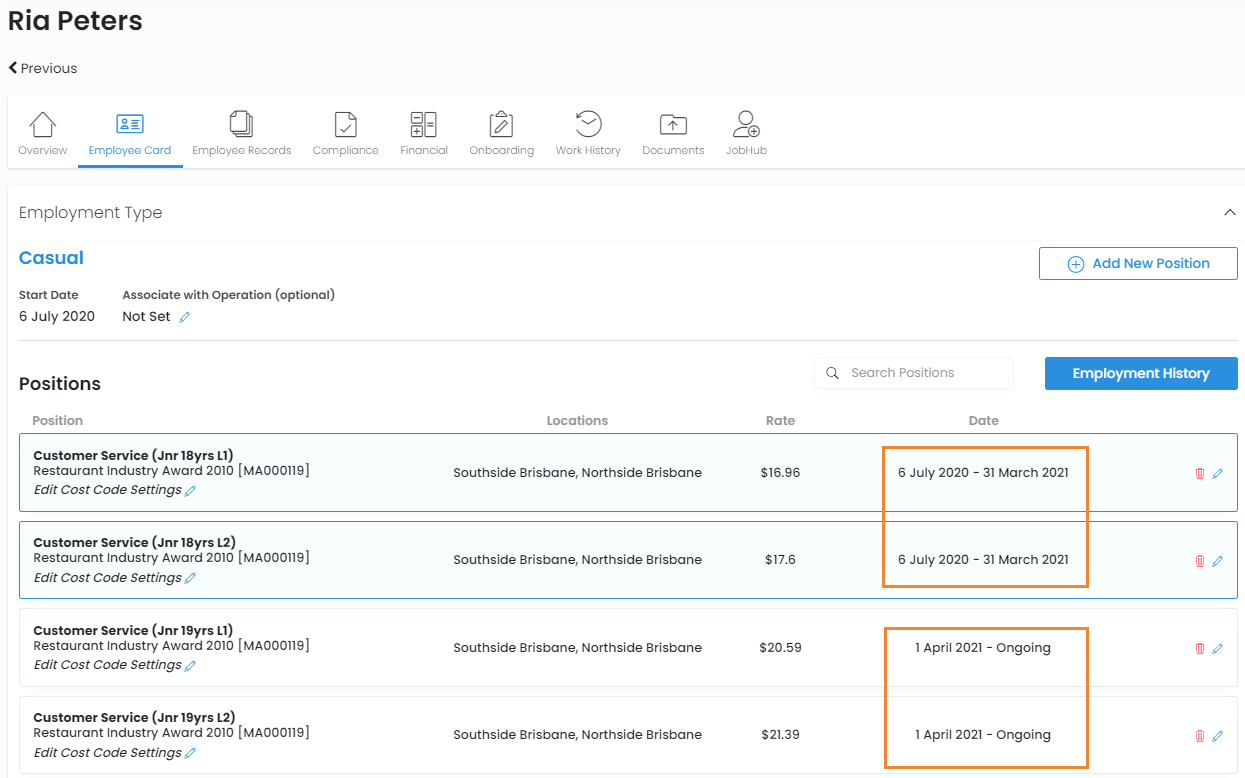The image size is (1245, 778).
Task: Open the Overview home icon tab
Action: point(42,133)
